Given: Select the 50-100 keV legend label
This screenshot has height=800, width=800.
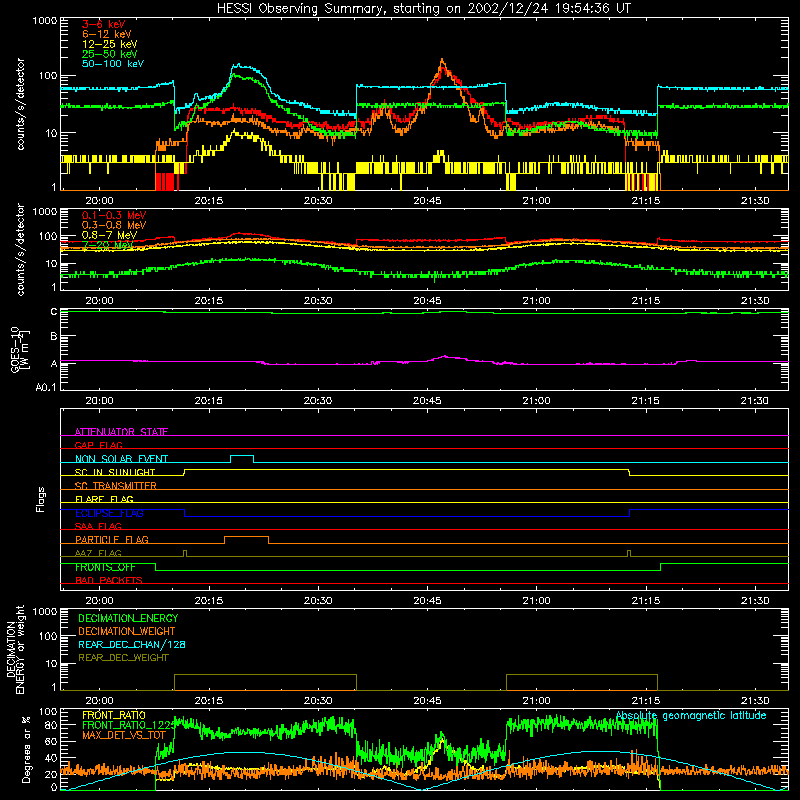Looking at the screenshot, I should click(112, 64).
